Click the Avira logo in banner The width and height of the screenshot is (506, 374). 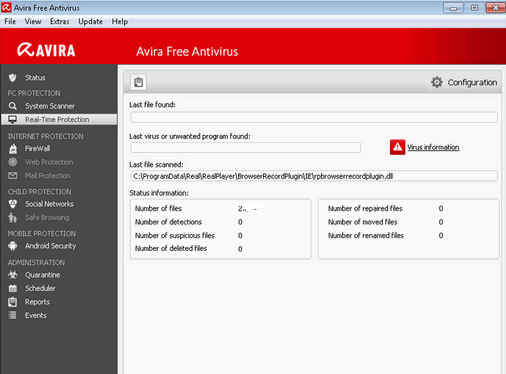click(46, 50)
